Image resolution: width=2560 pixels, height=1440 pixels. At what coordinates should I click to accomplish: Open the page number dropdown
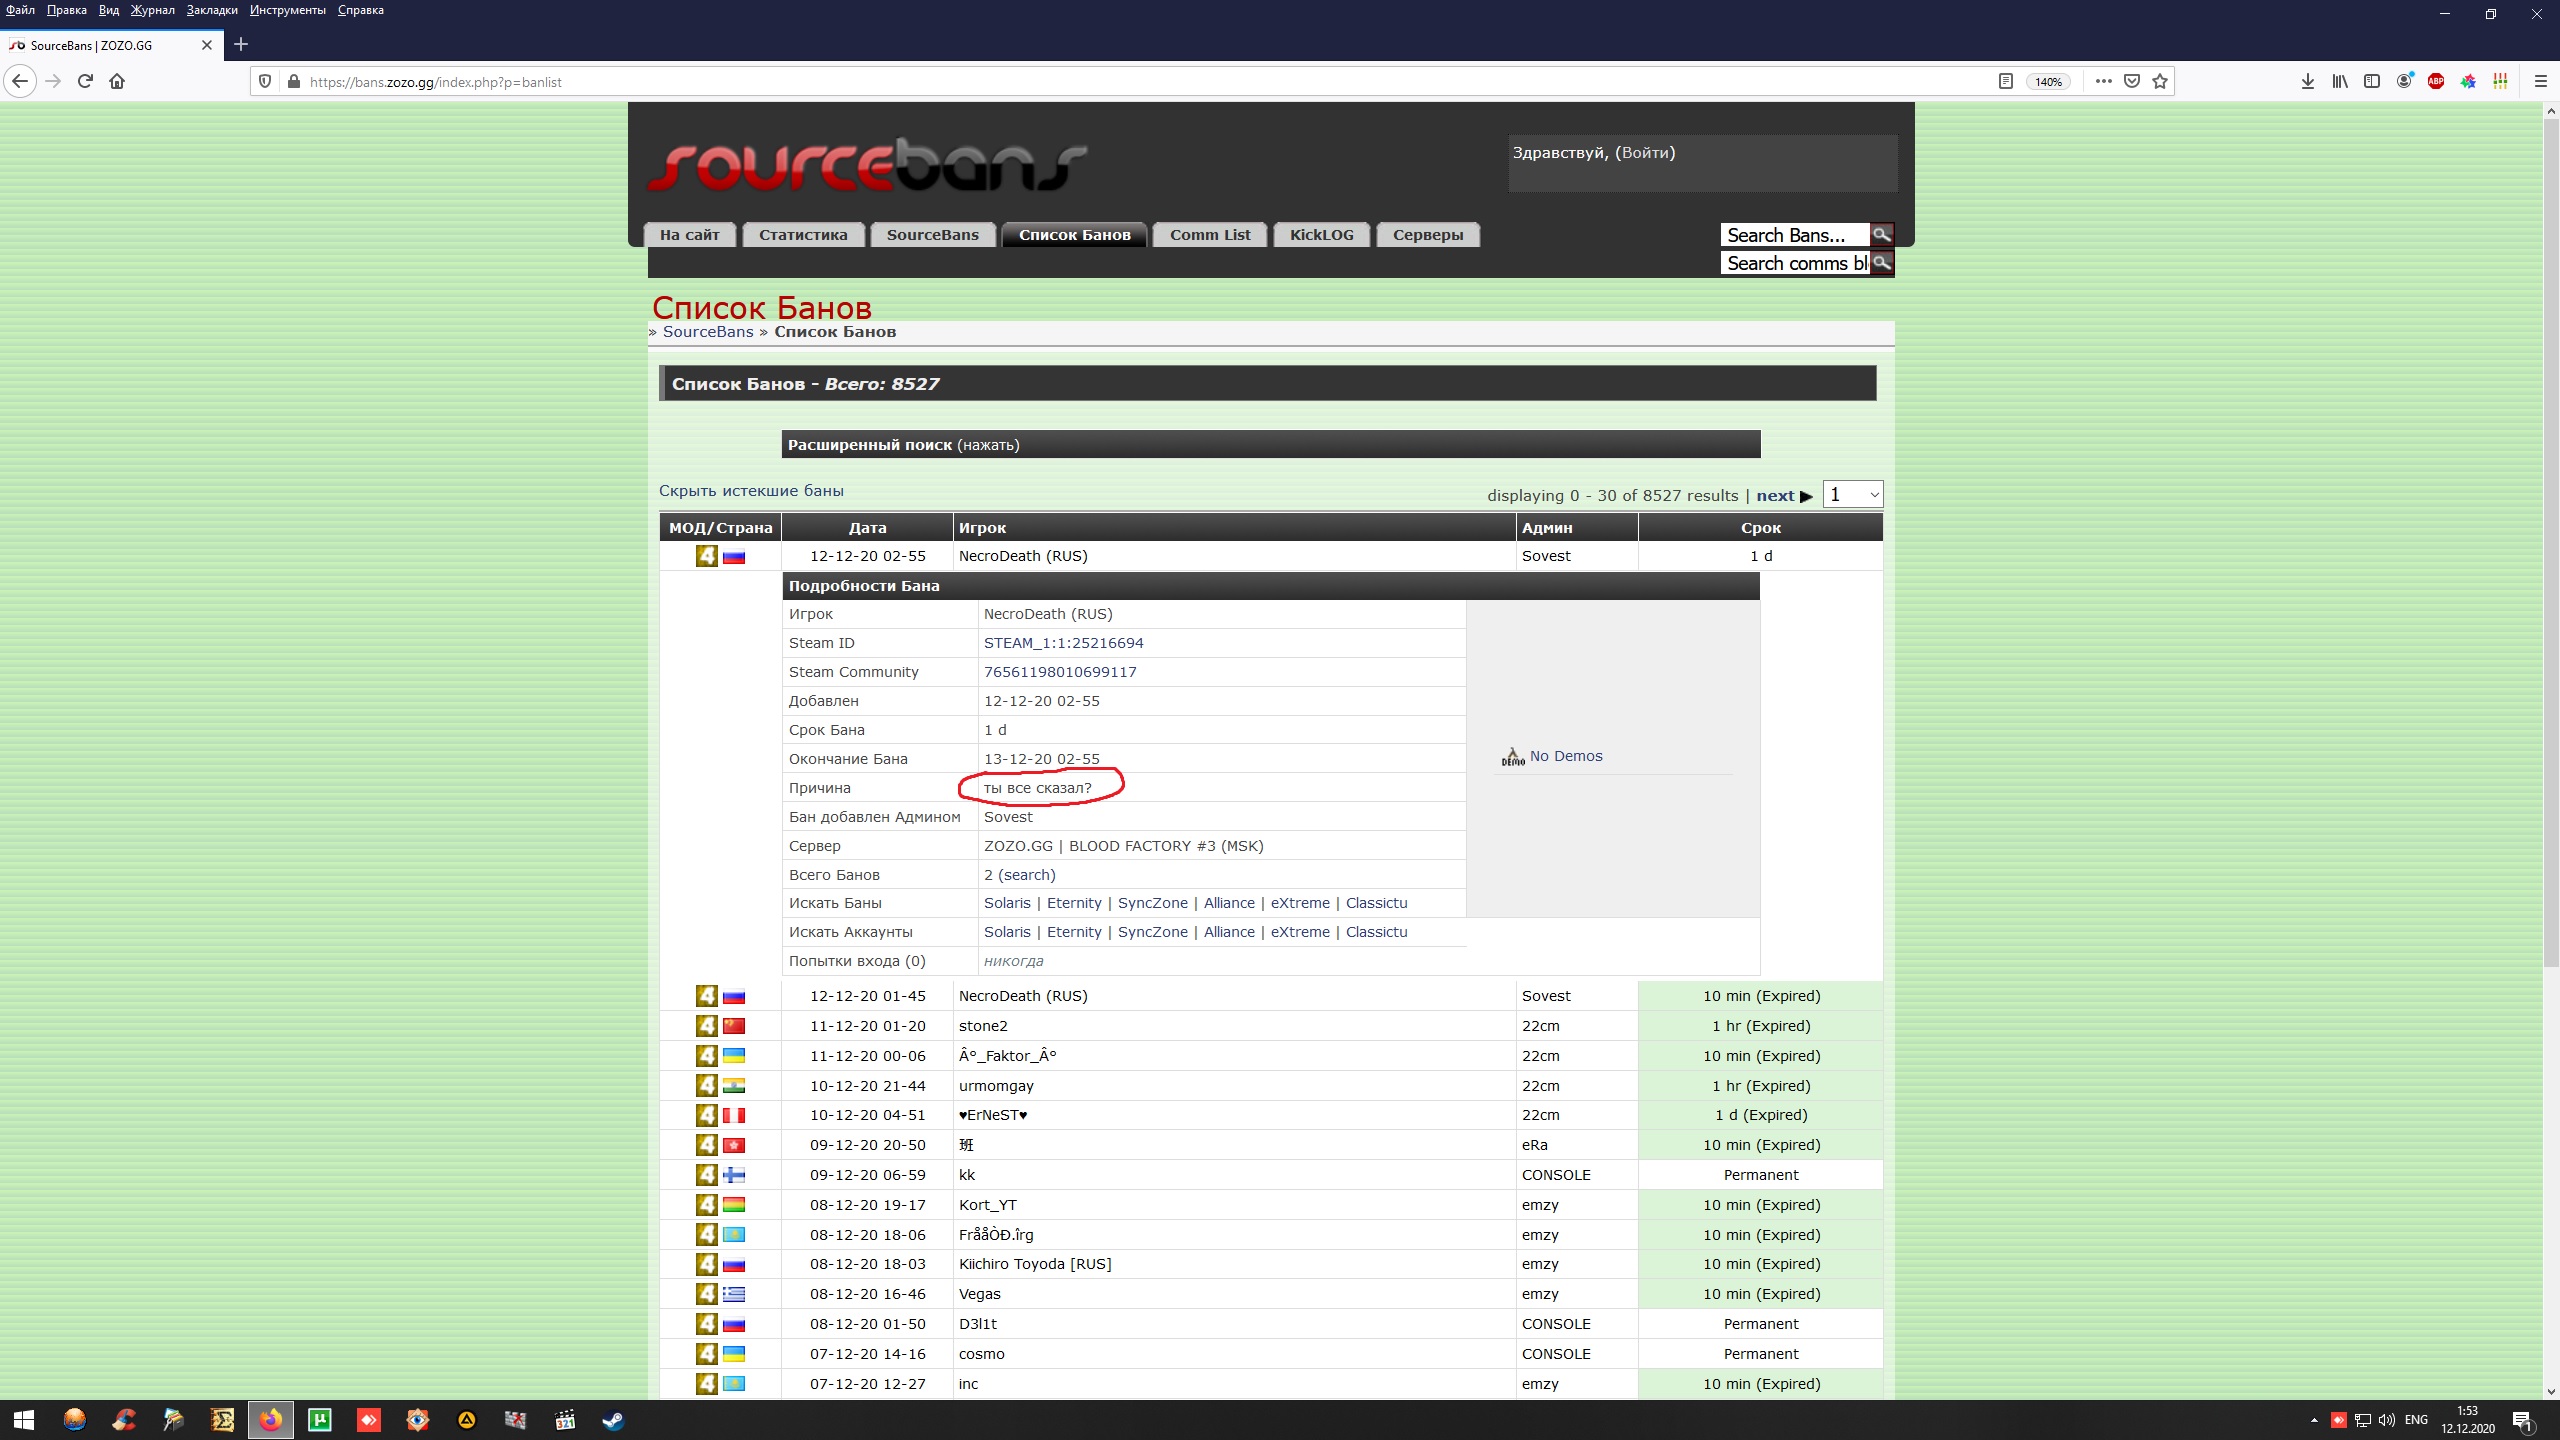[1852, 495]
